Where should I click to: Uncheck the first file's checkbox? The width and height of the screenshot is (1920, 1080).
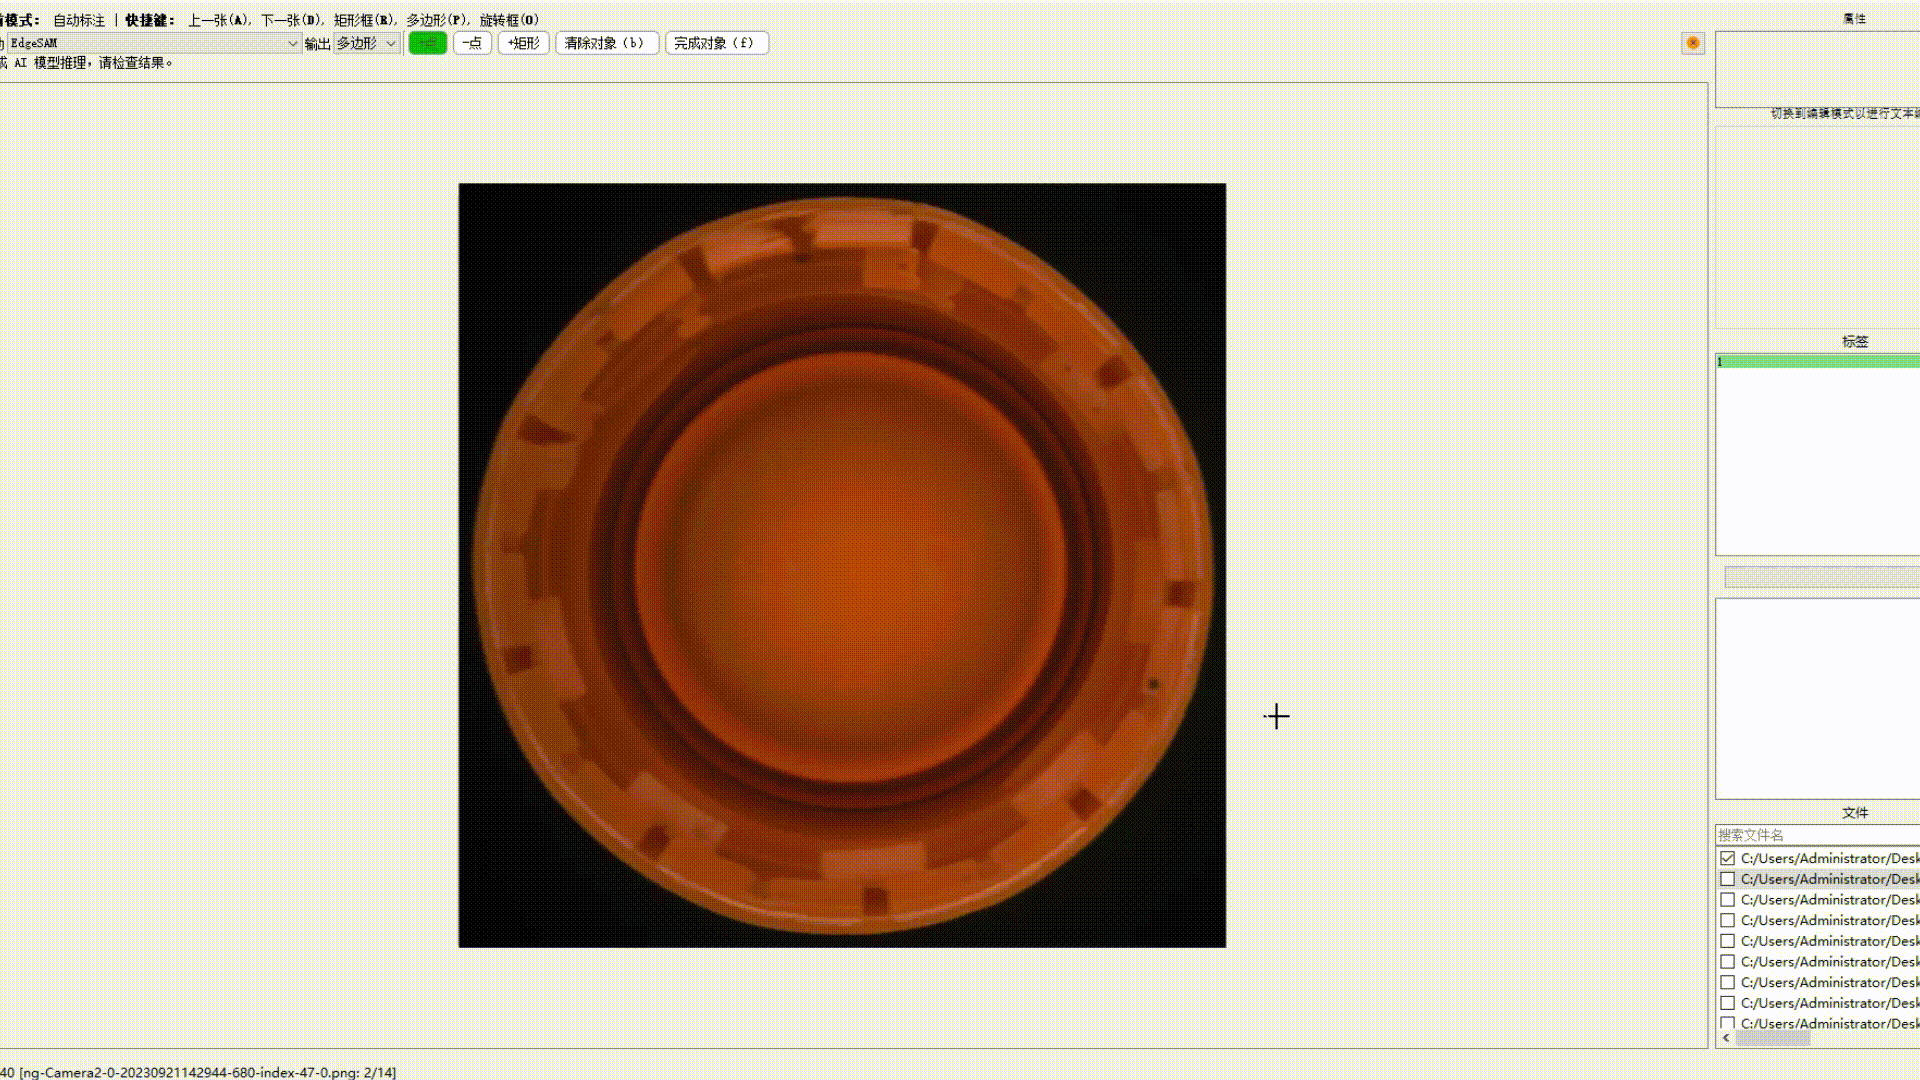click(x=1727, y=858)
